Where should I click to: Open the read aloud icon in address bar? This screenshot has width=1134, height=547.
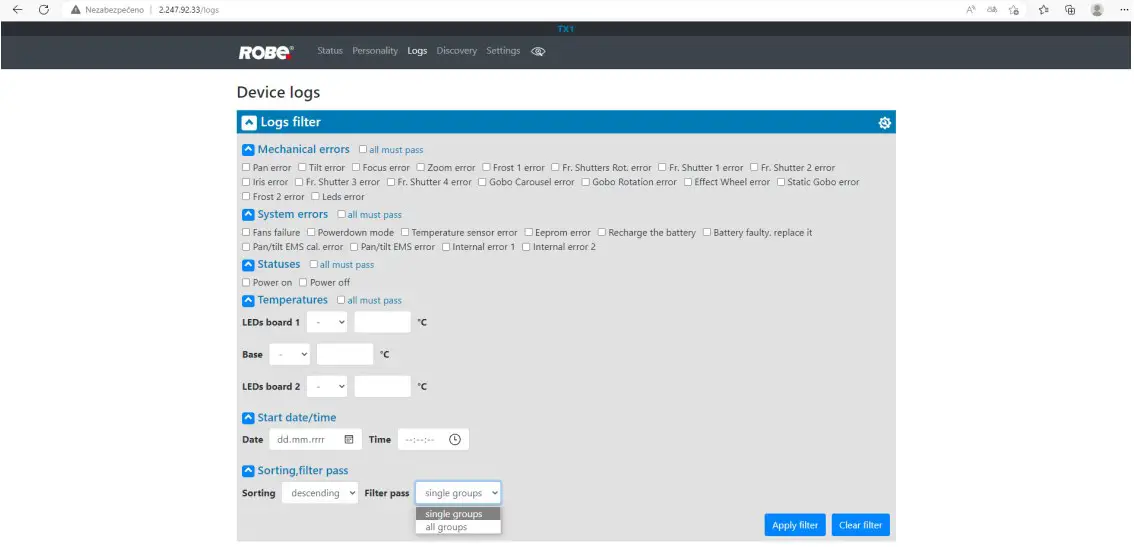(x=971, y=10)
